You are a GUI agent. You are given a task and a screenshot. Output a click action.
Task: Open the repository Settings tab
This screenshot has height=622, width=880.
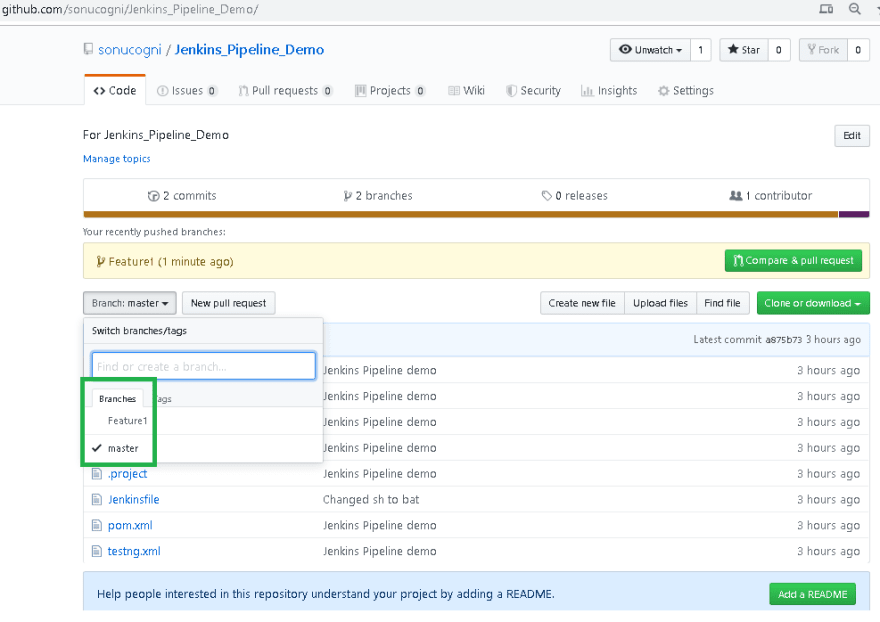click(686, 90)
